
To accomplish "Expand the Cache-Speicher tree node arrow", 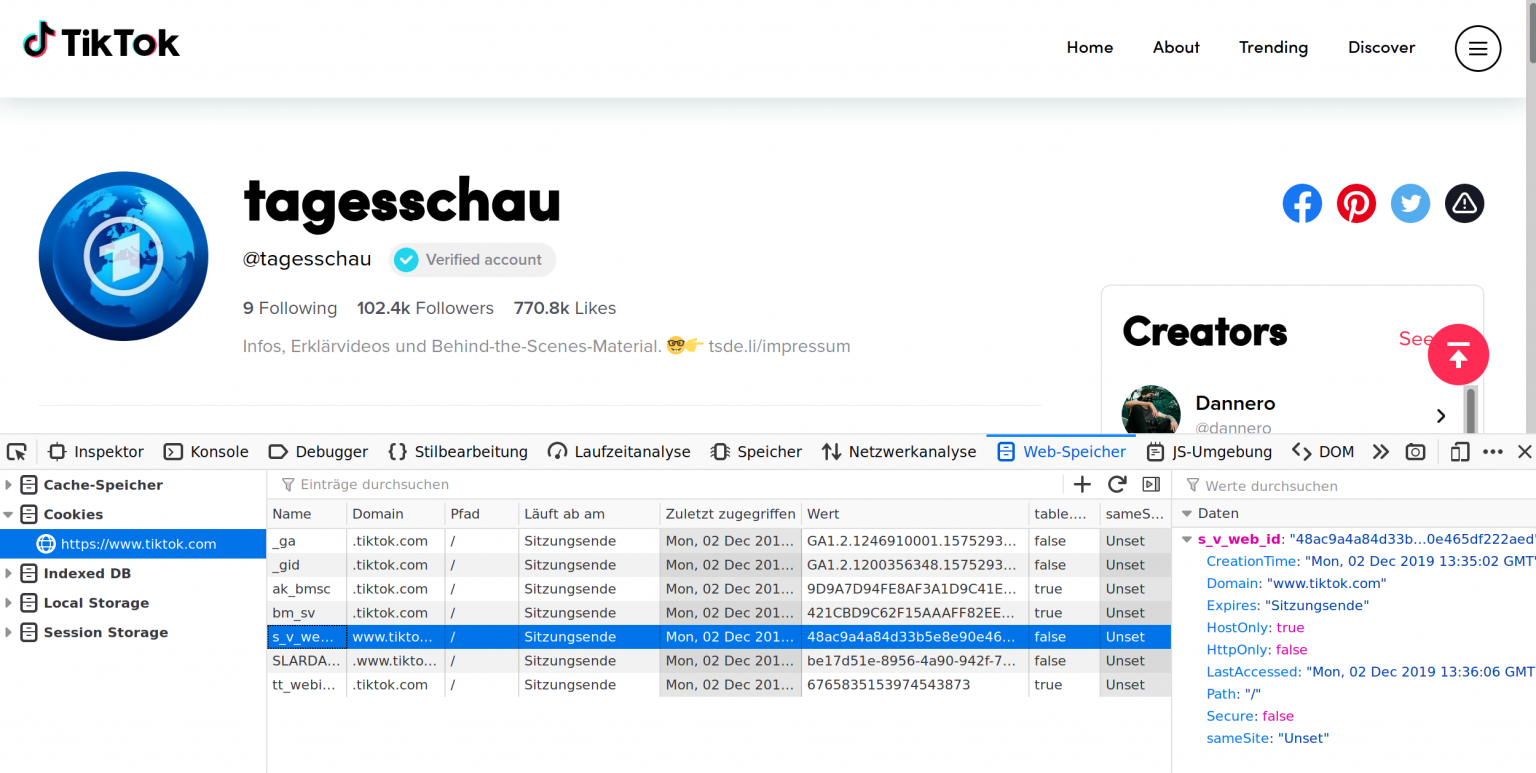I will click(9, 485).
